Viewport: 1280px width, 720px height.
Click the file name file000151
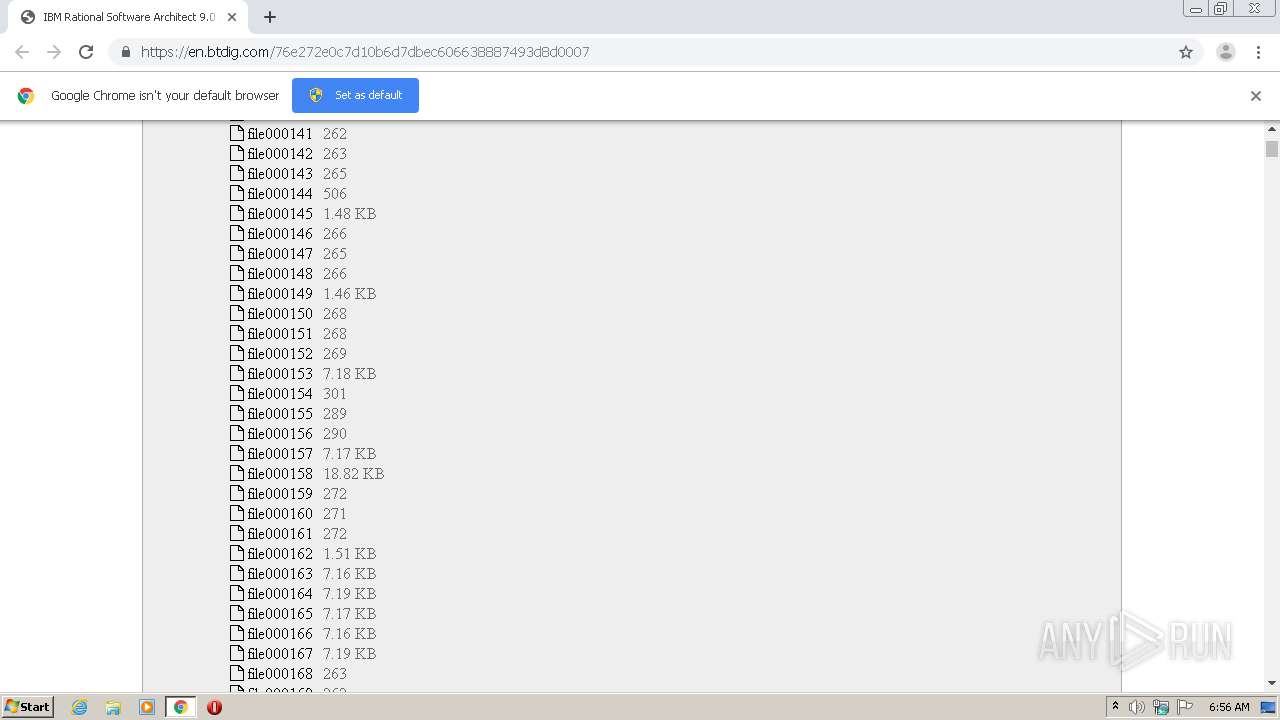pos(280,334)
